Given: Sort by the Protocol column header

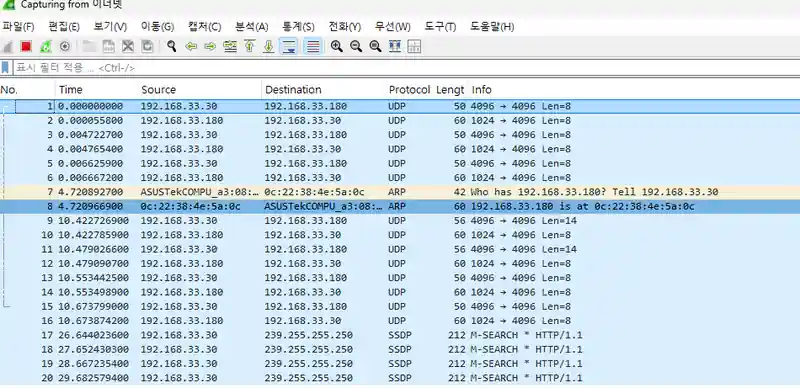Looking at the screenshot, I should pyautogui.click(x=409, y=90).
